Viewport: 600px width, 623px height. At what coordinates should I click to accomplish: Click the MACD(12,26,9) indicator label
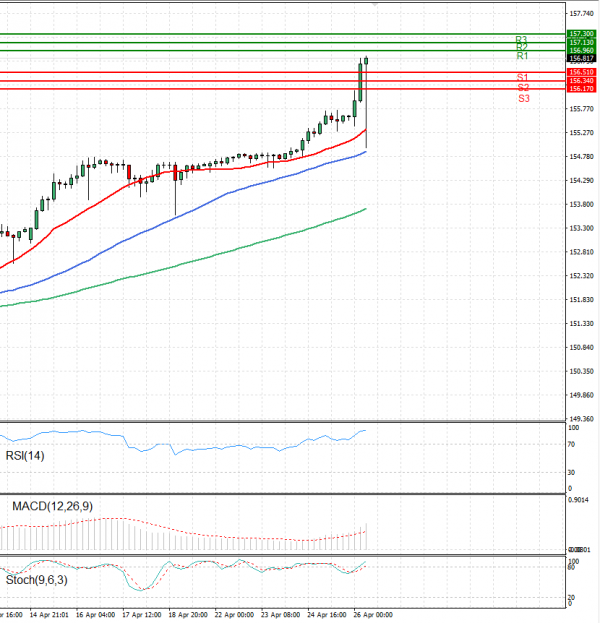[52, 506]
